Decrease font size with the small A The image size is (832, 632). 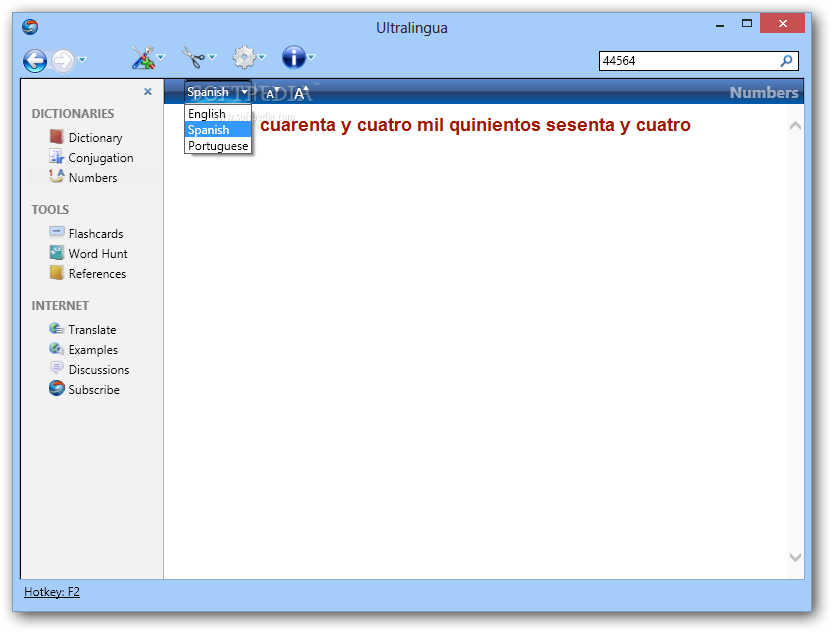(272, 93)
